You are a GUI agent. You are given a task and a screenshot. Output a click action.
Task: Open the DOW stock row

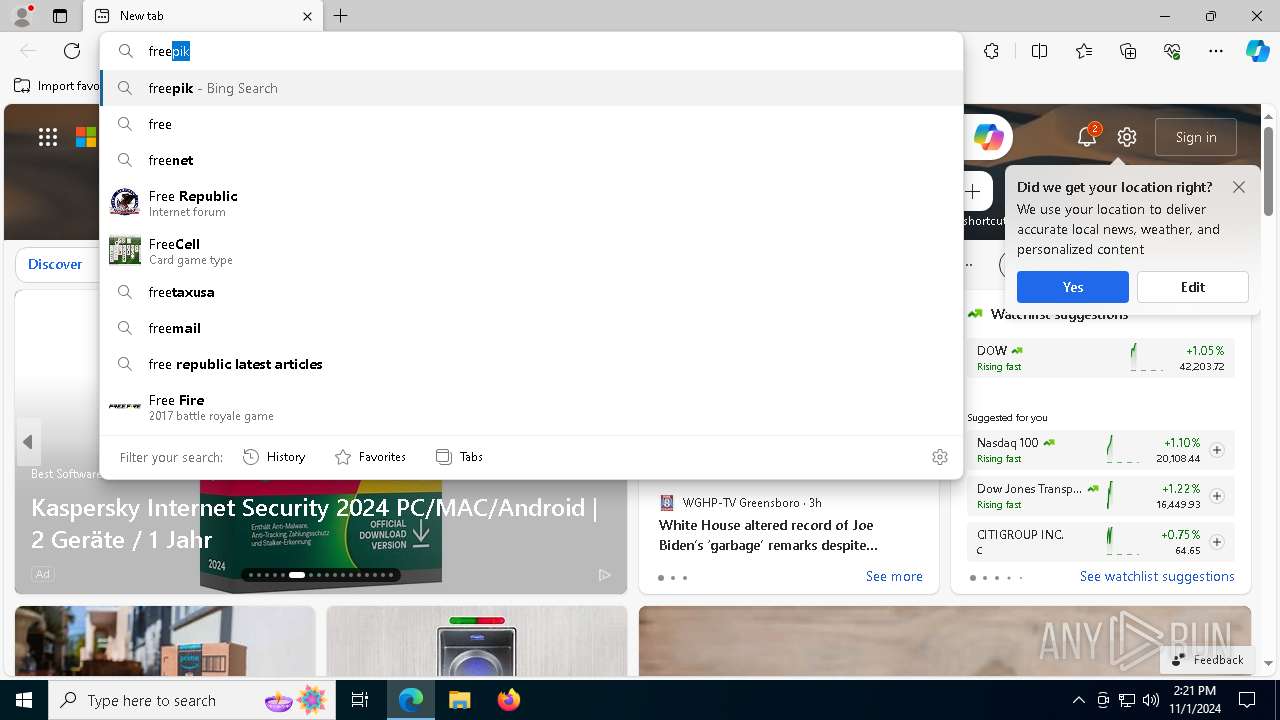[1100, 358]
